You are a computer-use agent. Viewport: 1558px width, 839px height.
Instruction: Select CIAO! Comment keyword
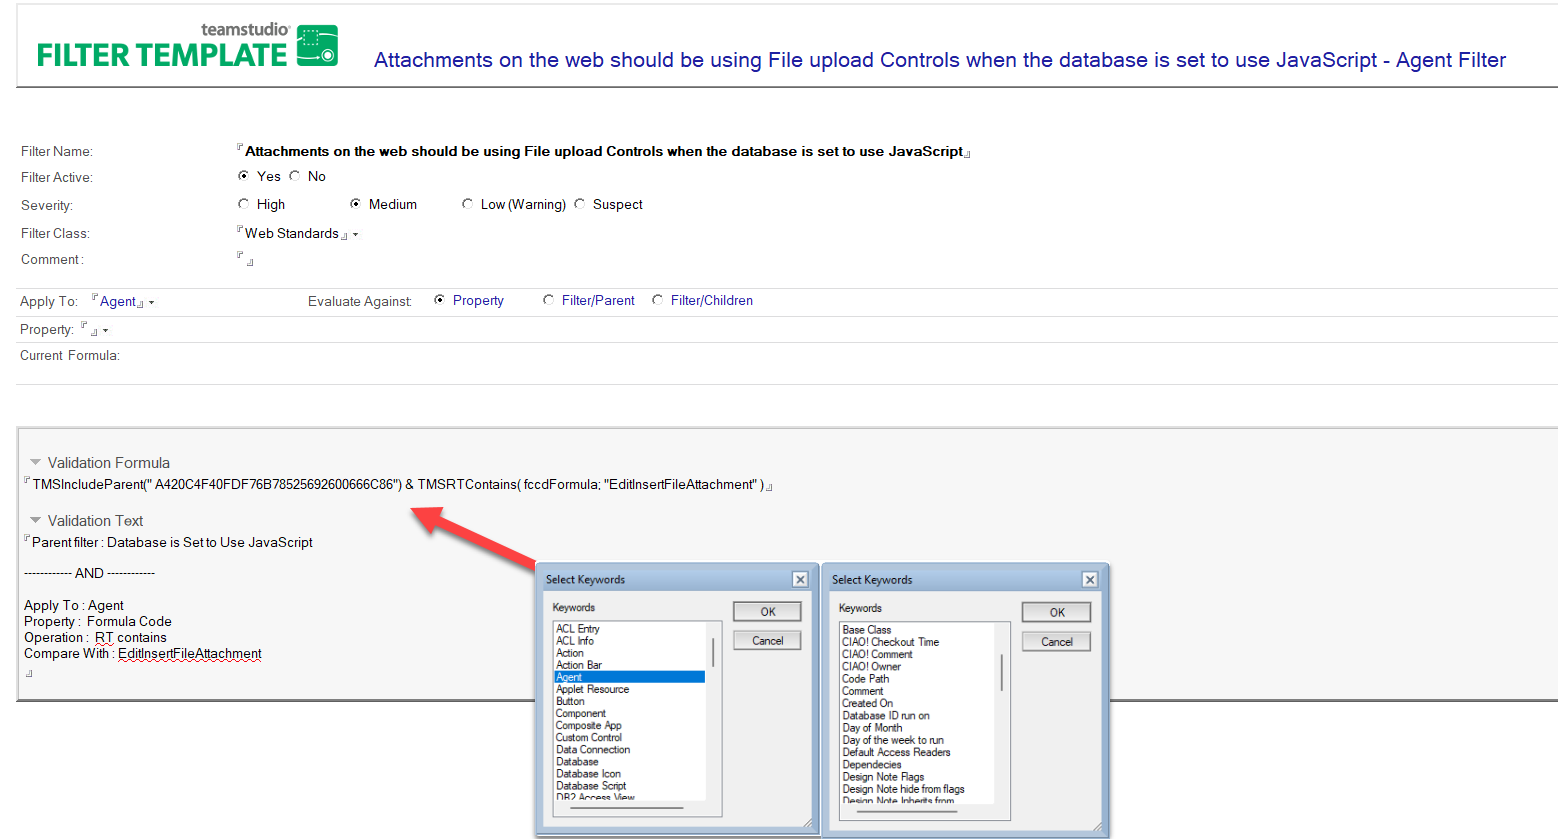[877, 654]
